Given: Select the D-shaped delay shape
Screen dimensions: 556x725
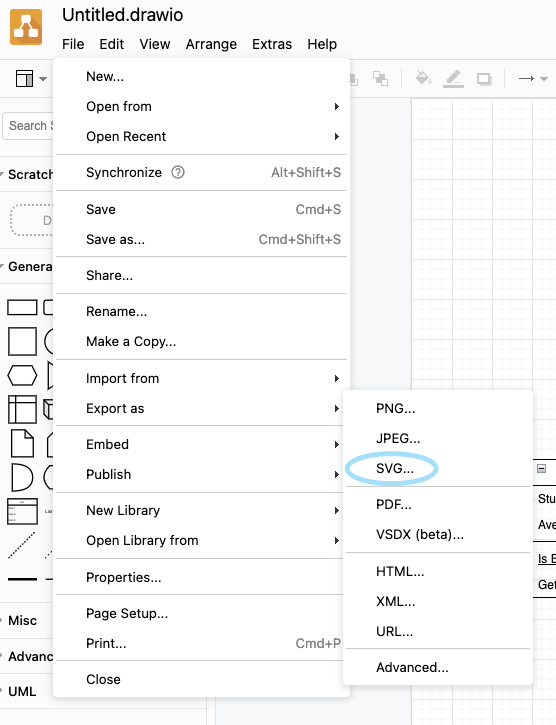Looking at the screenshot, I should [x=22, y=477].
